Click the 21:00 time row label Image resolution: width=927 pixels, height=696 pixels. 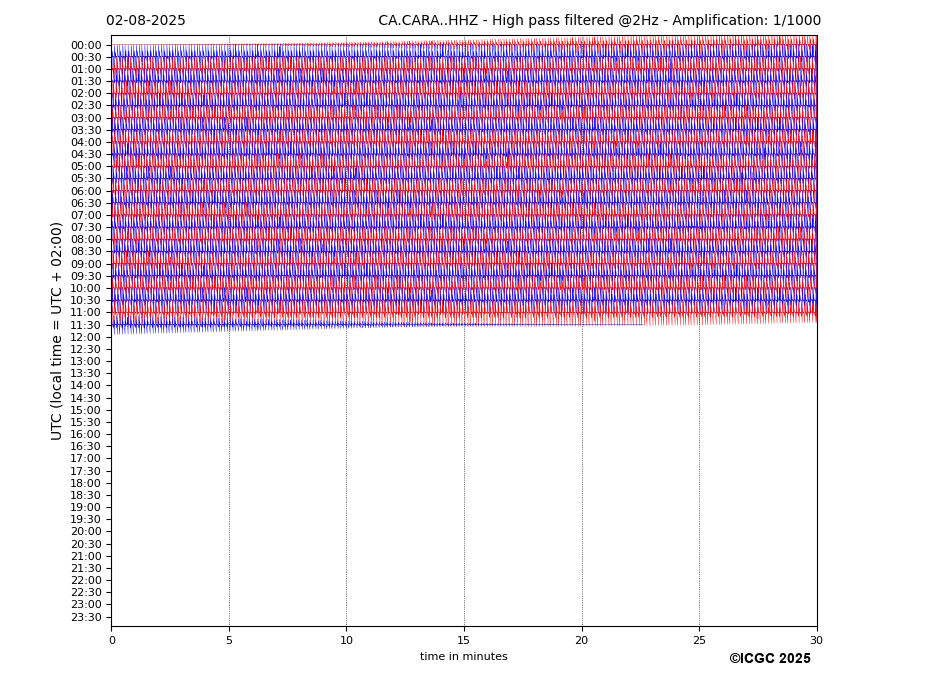click(x=86, y=556)
